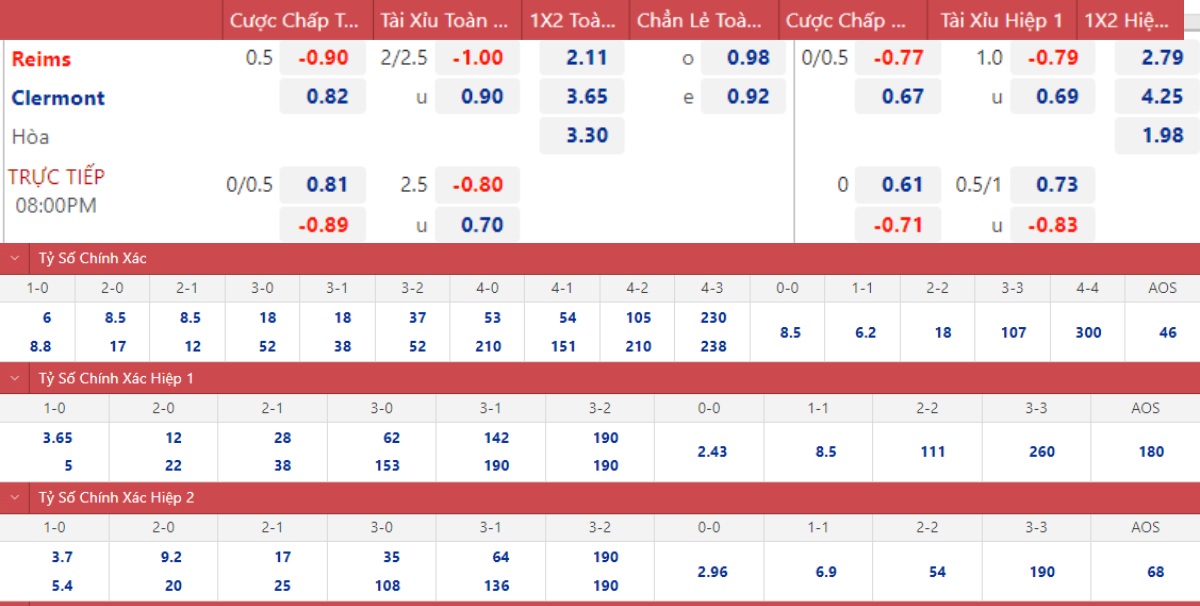The width and height of the screenshot is (1200, 606).
Task: Open the Clermont team name
Action: pyautogui.click(x=58, y=98)
